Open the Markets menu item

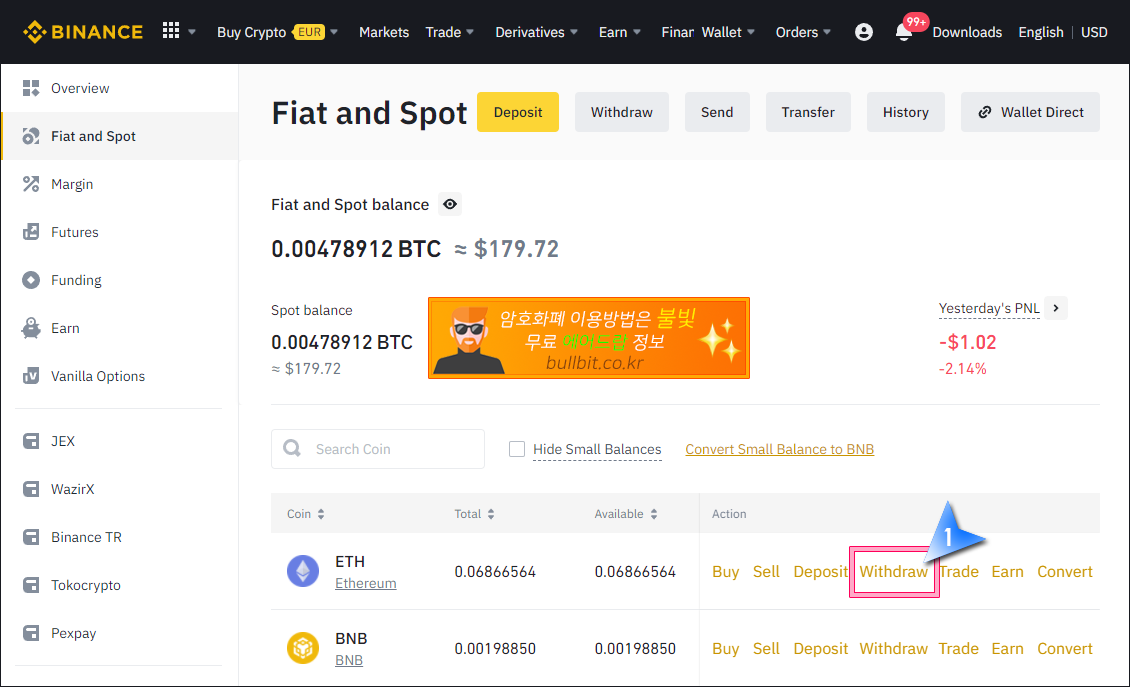tap(384, 32)
